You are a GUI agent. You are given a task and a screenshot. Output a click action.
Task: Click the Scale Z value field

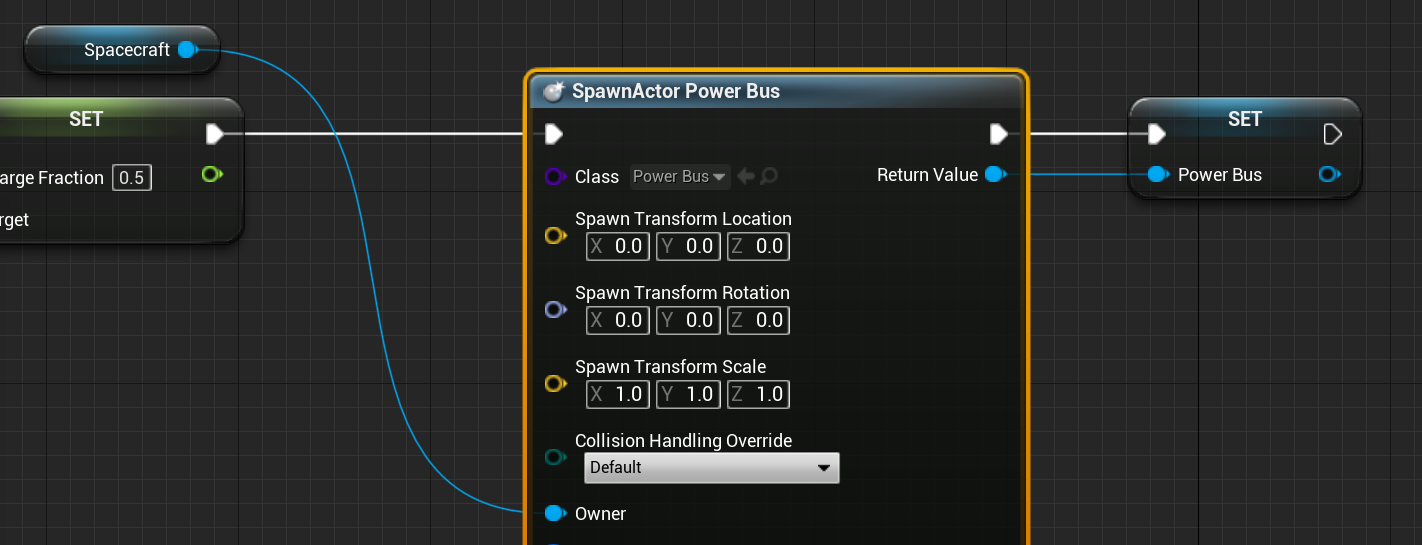click(x=759, y=395)
